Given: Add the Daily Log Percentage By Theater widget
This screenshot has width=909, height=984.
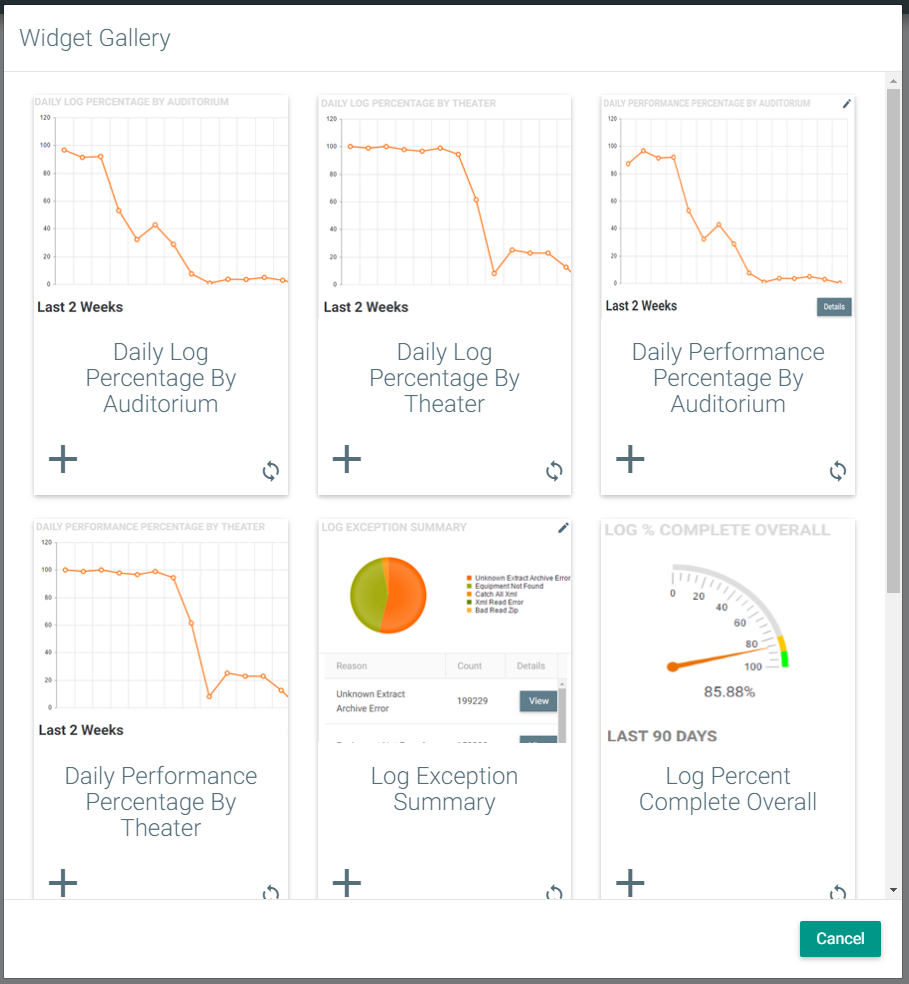Looking at the screenshot, I should click(347, 459).
